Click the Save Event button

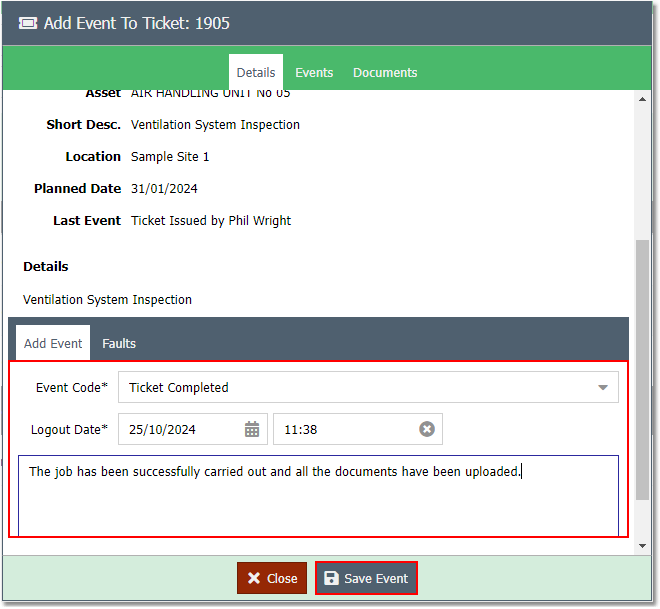click(366, 578)
